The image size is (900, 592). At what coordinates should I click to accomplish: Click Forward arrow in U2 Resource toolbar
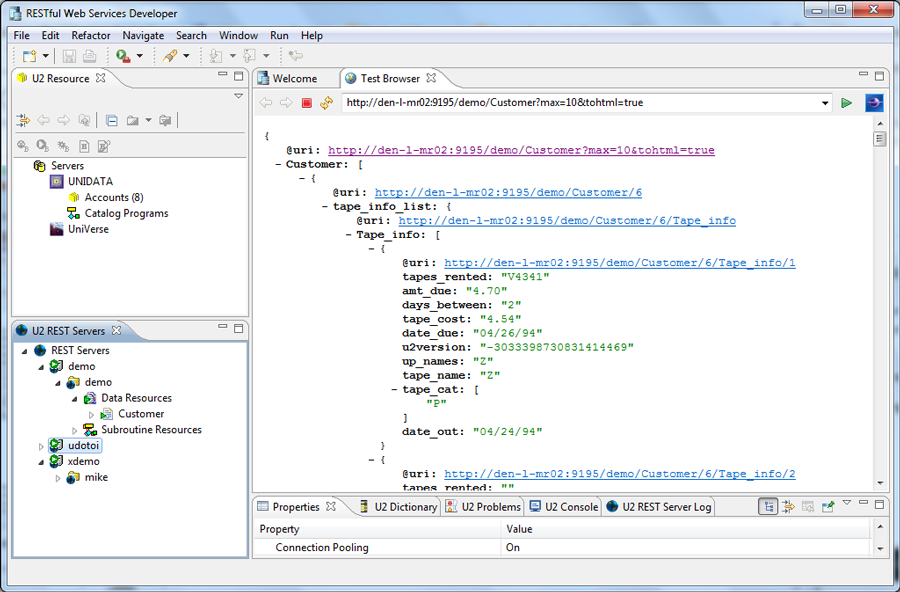tap(63, 120)
